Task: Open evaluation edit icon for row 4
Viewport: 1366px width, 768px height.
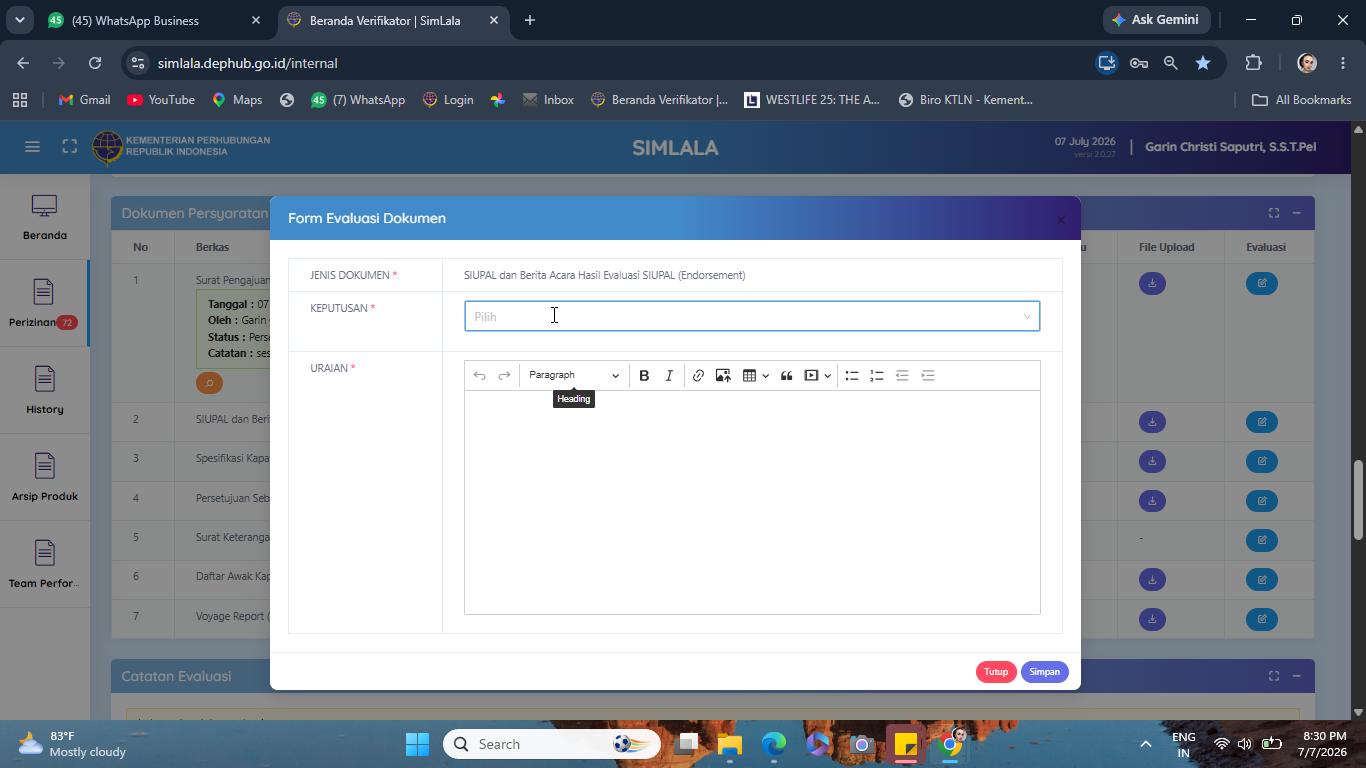Action: click(1262, 501)
